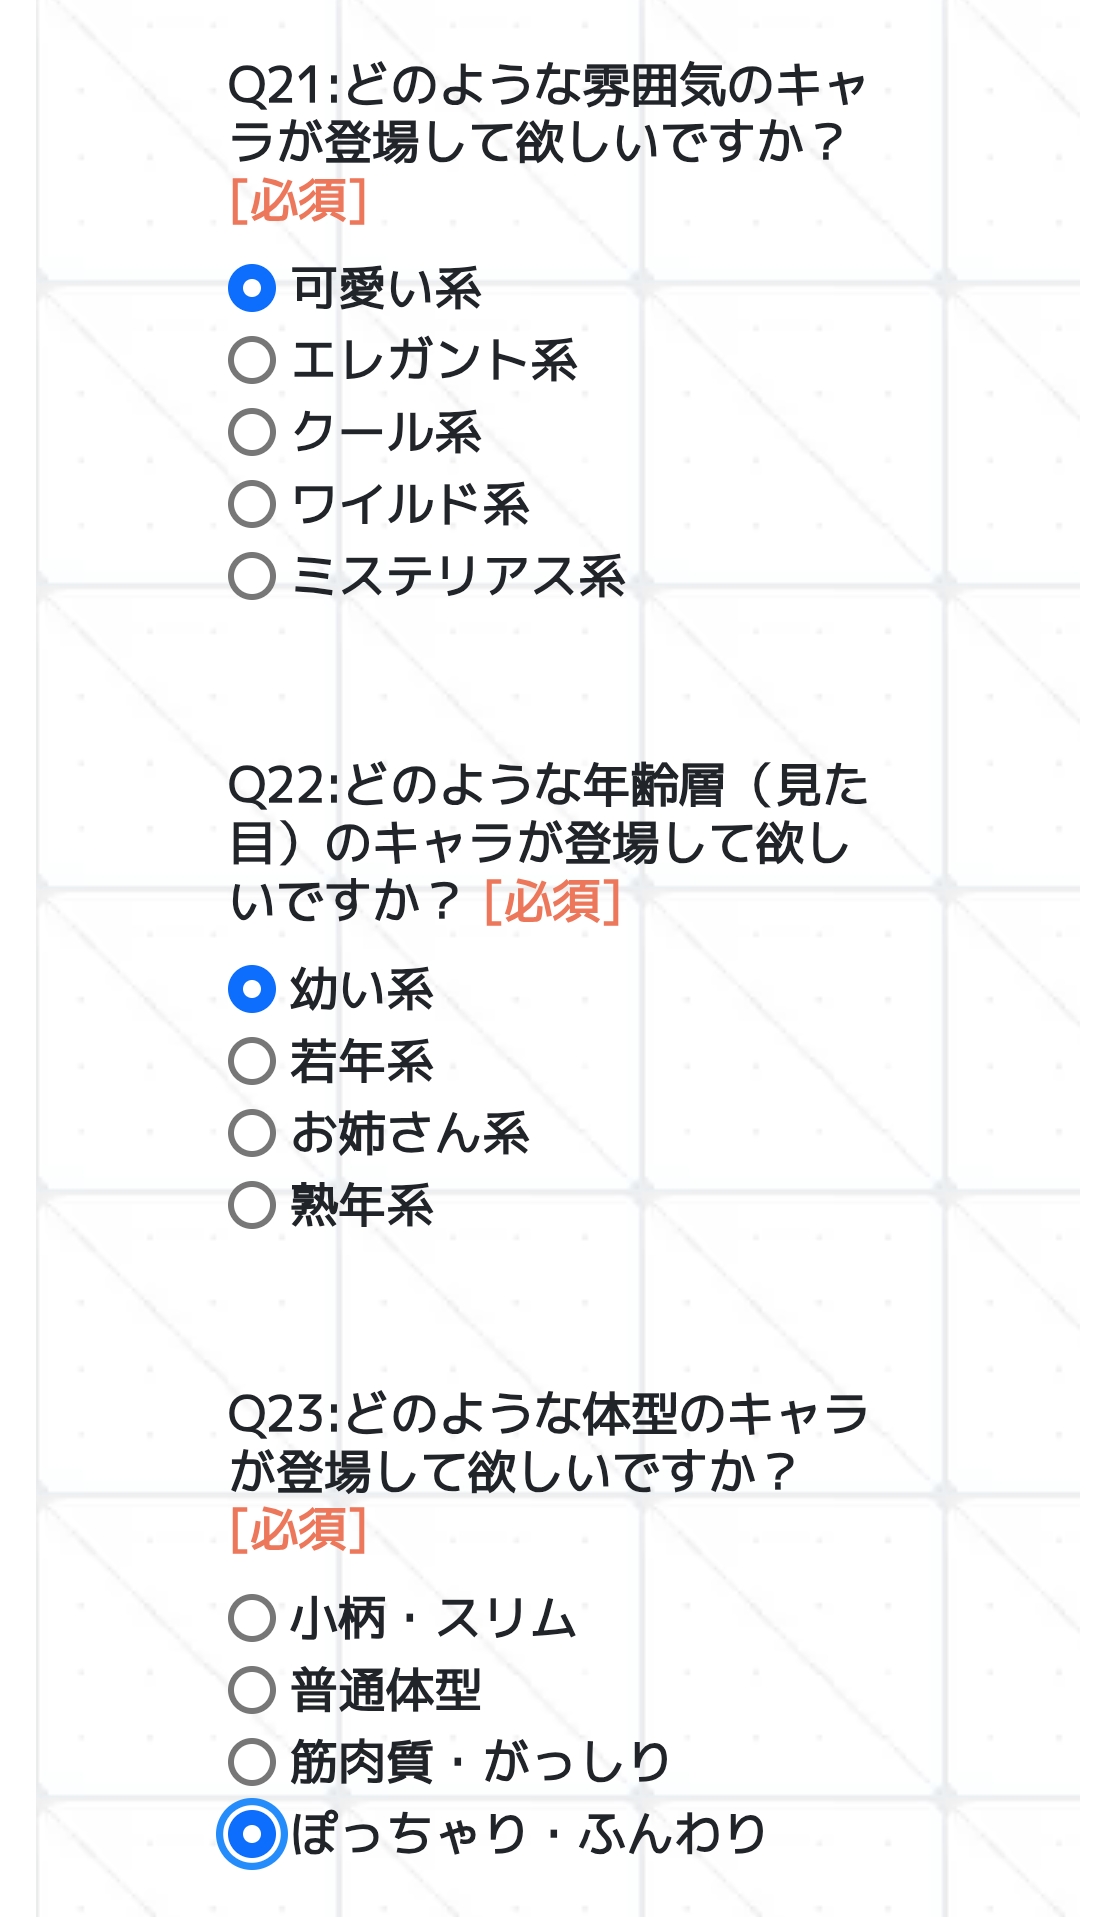The width and height of the screenshot is (1116, 1917).
Task: Select the 幼い系 radio button
Action: click(x=252, y=989)
